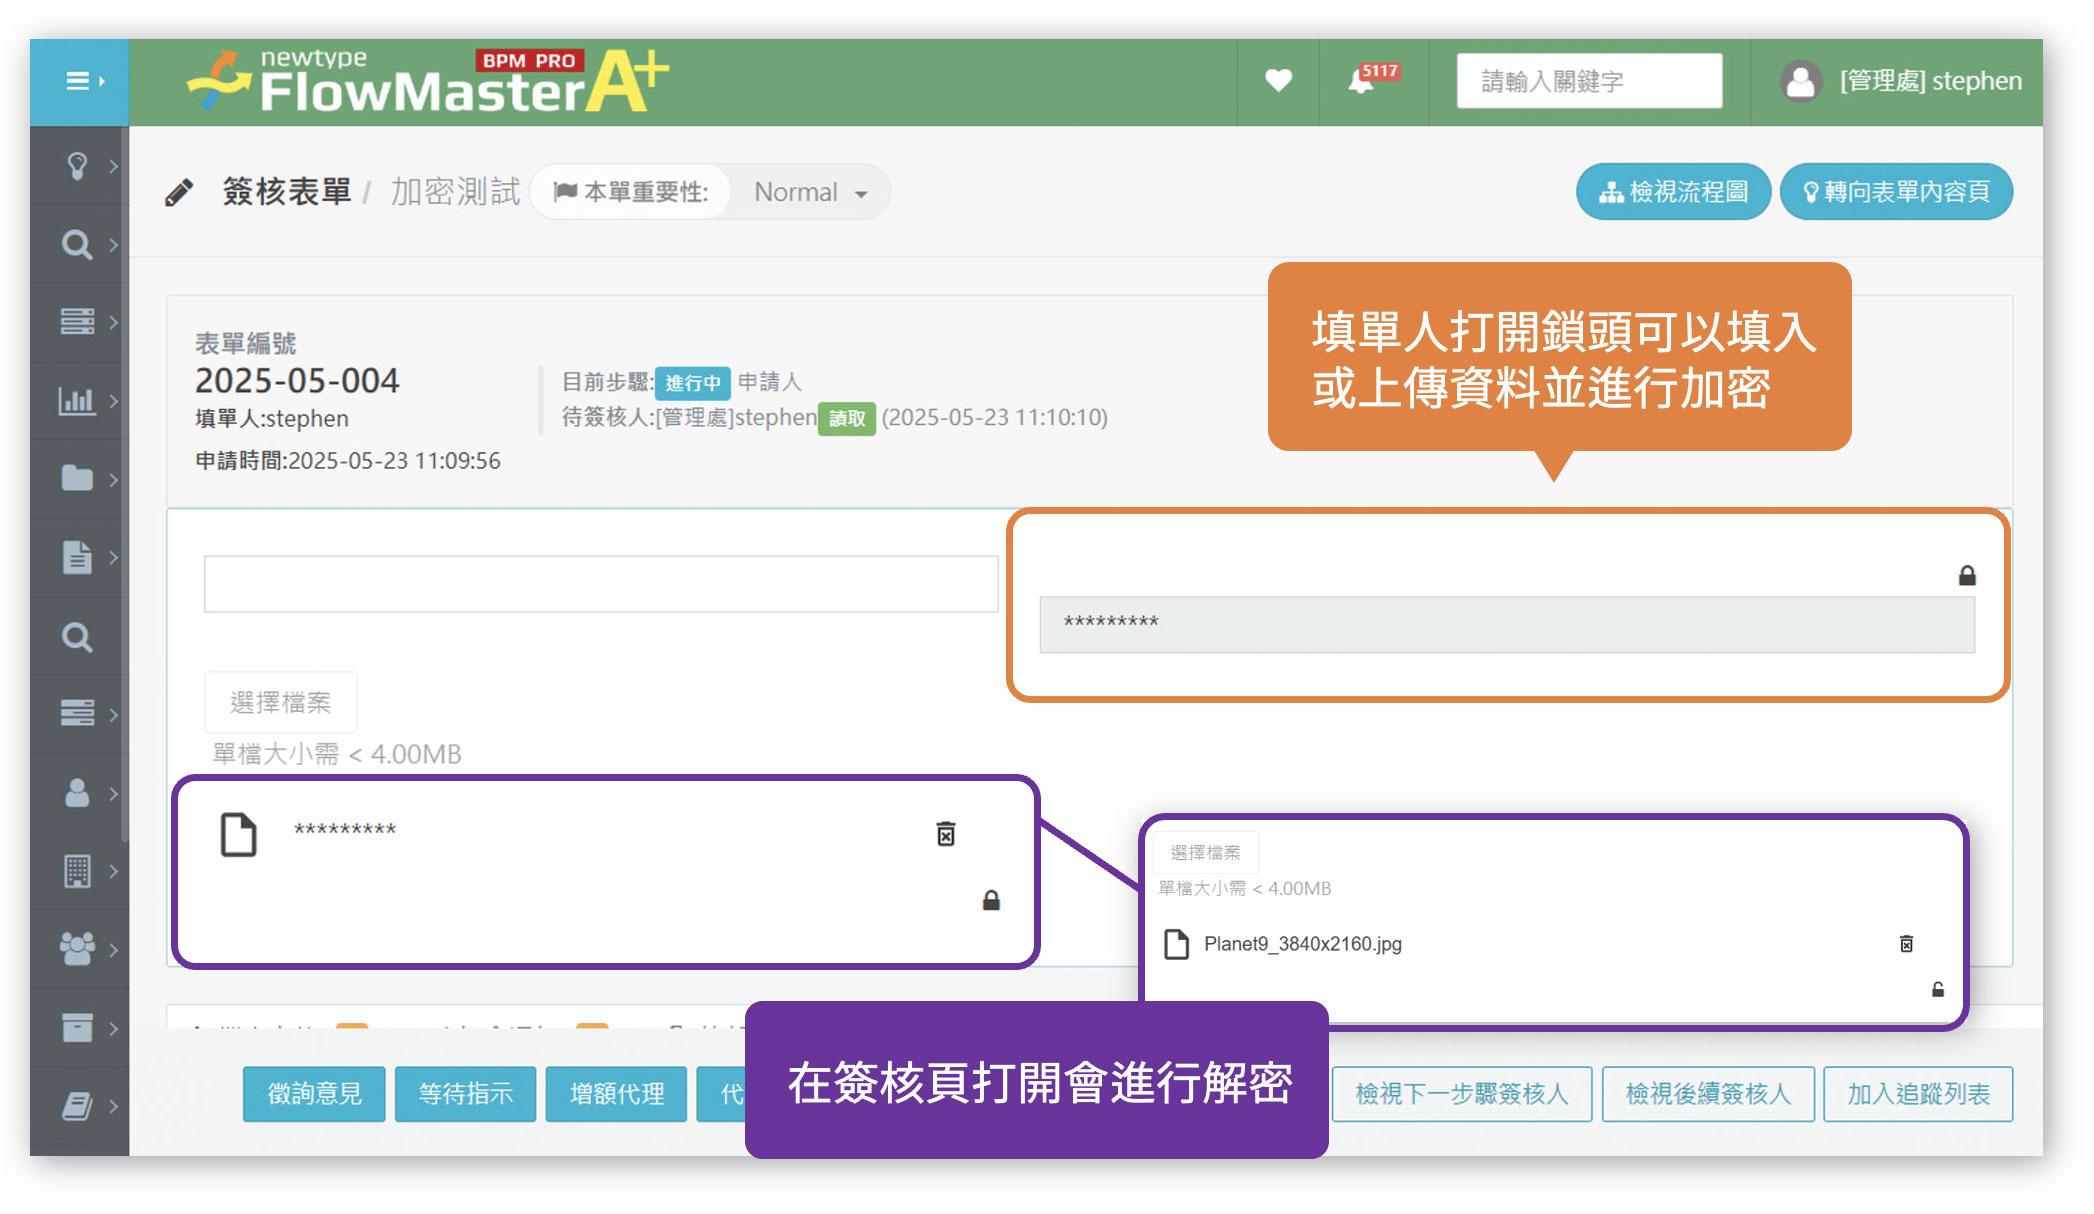
Task: Open the building icon sidebar menu item
Action: coord(77,871)
